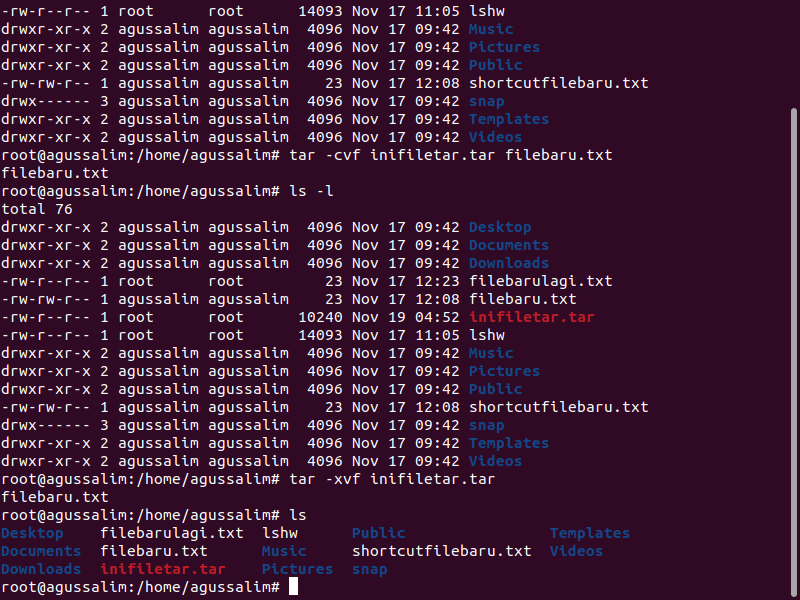This screenshot has width=800, height=600.
Task: Click the ls -l command line
Action: coord(167,191)
